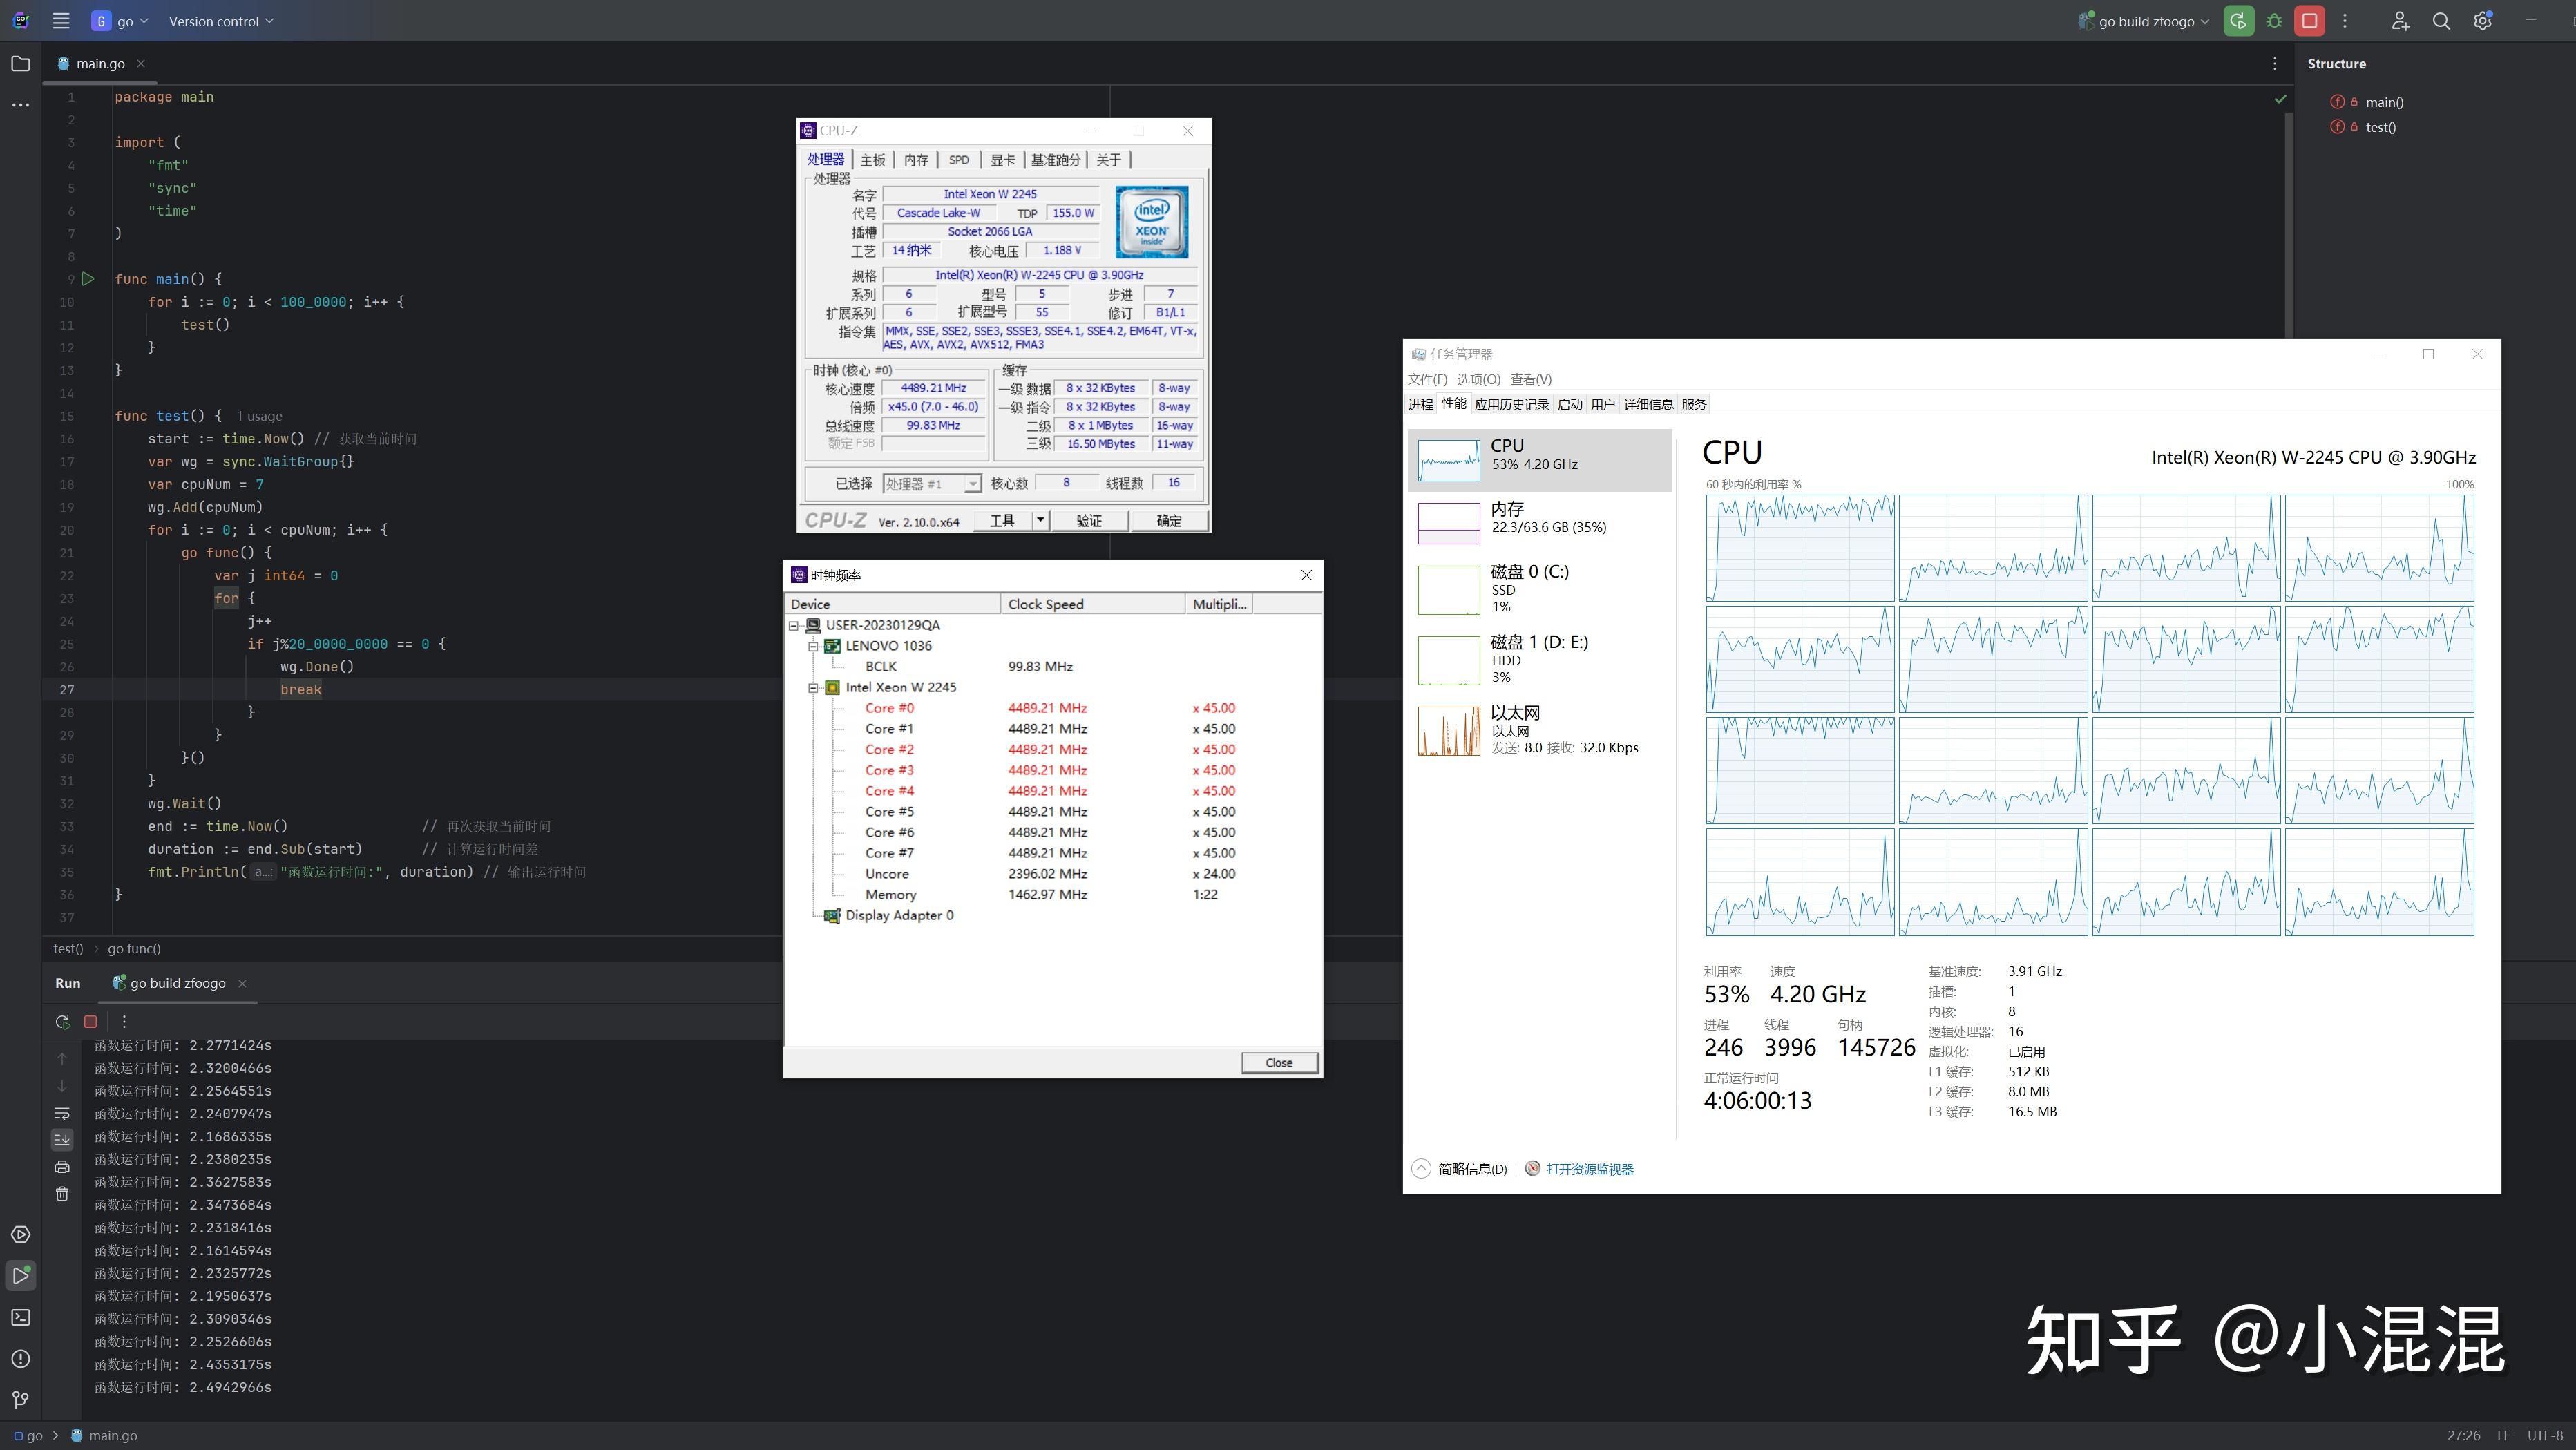Click the print icon in Run console

tap(62, 1166)
